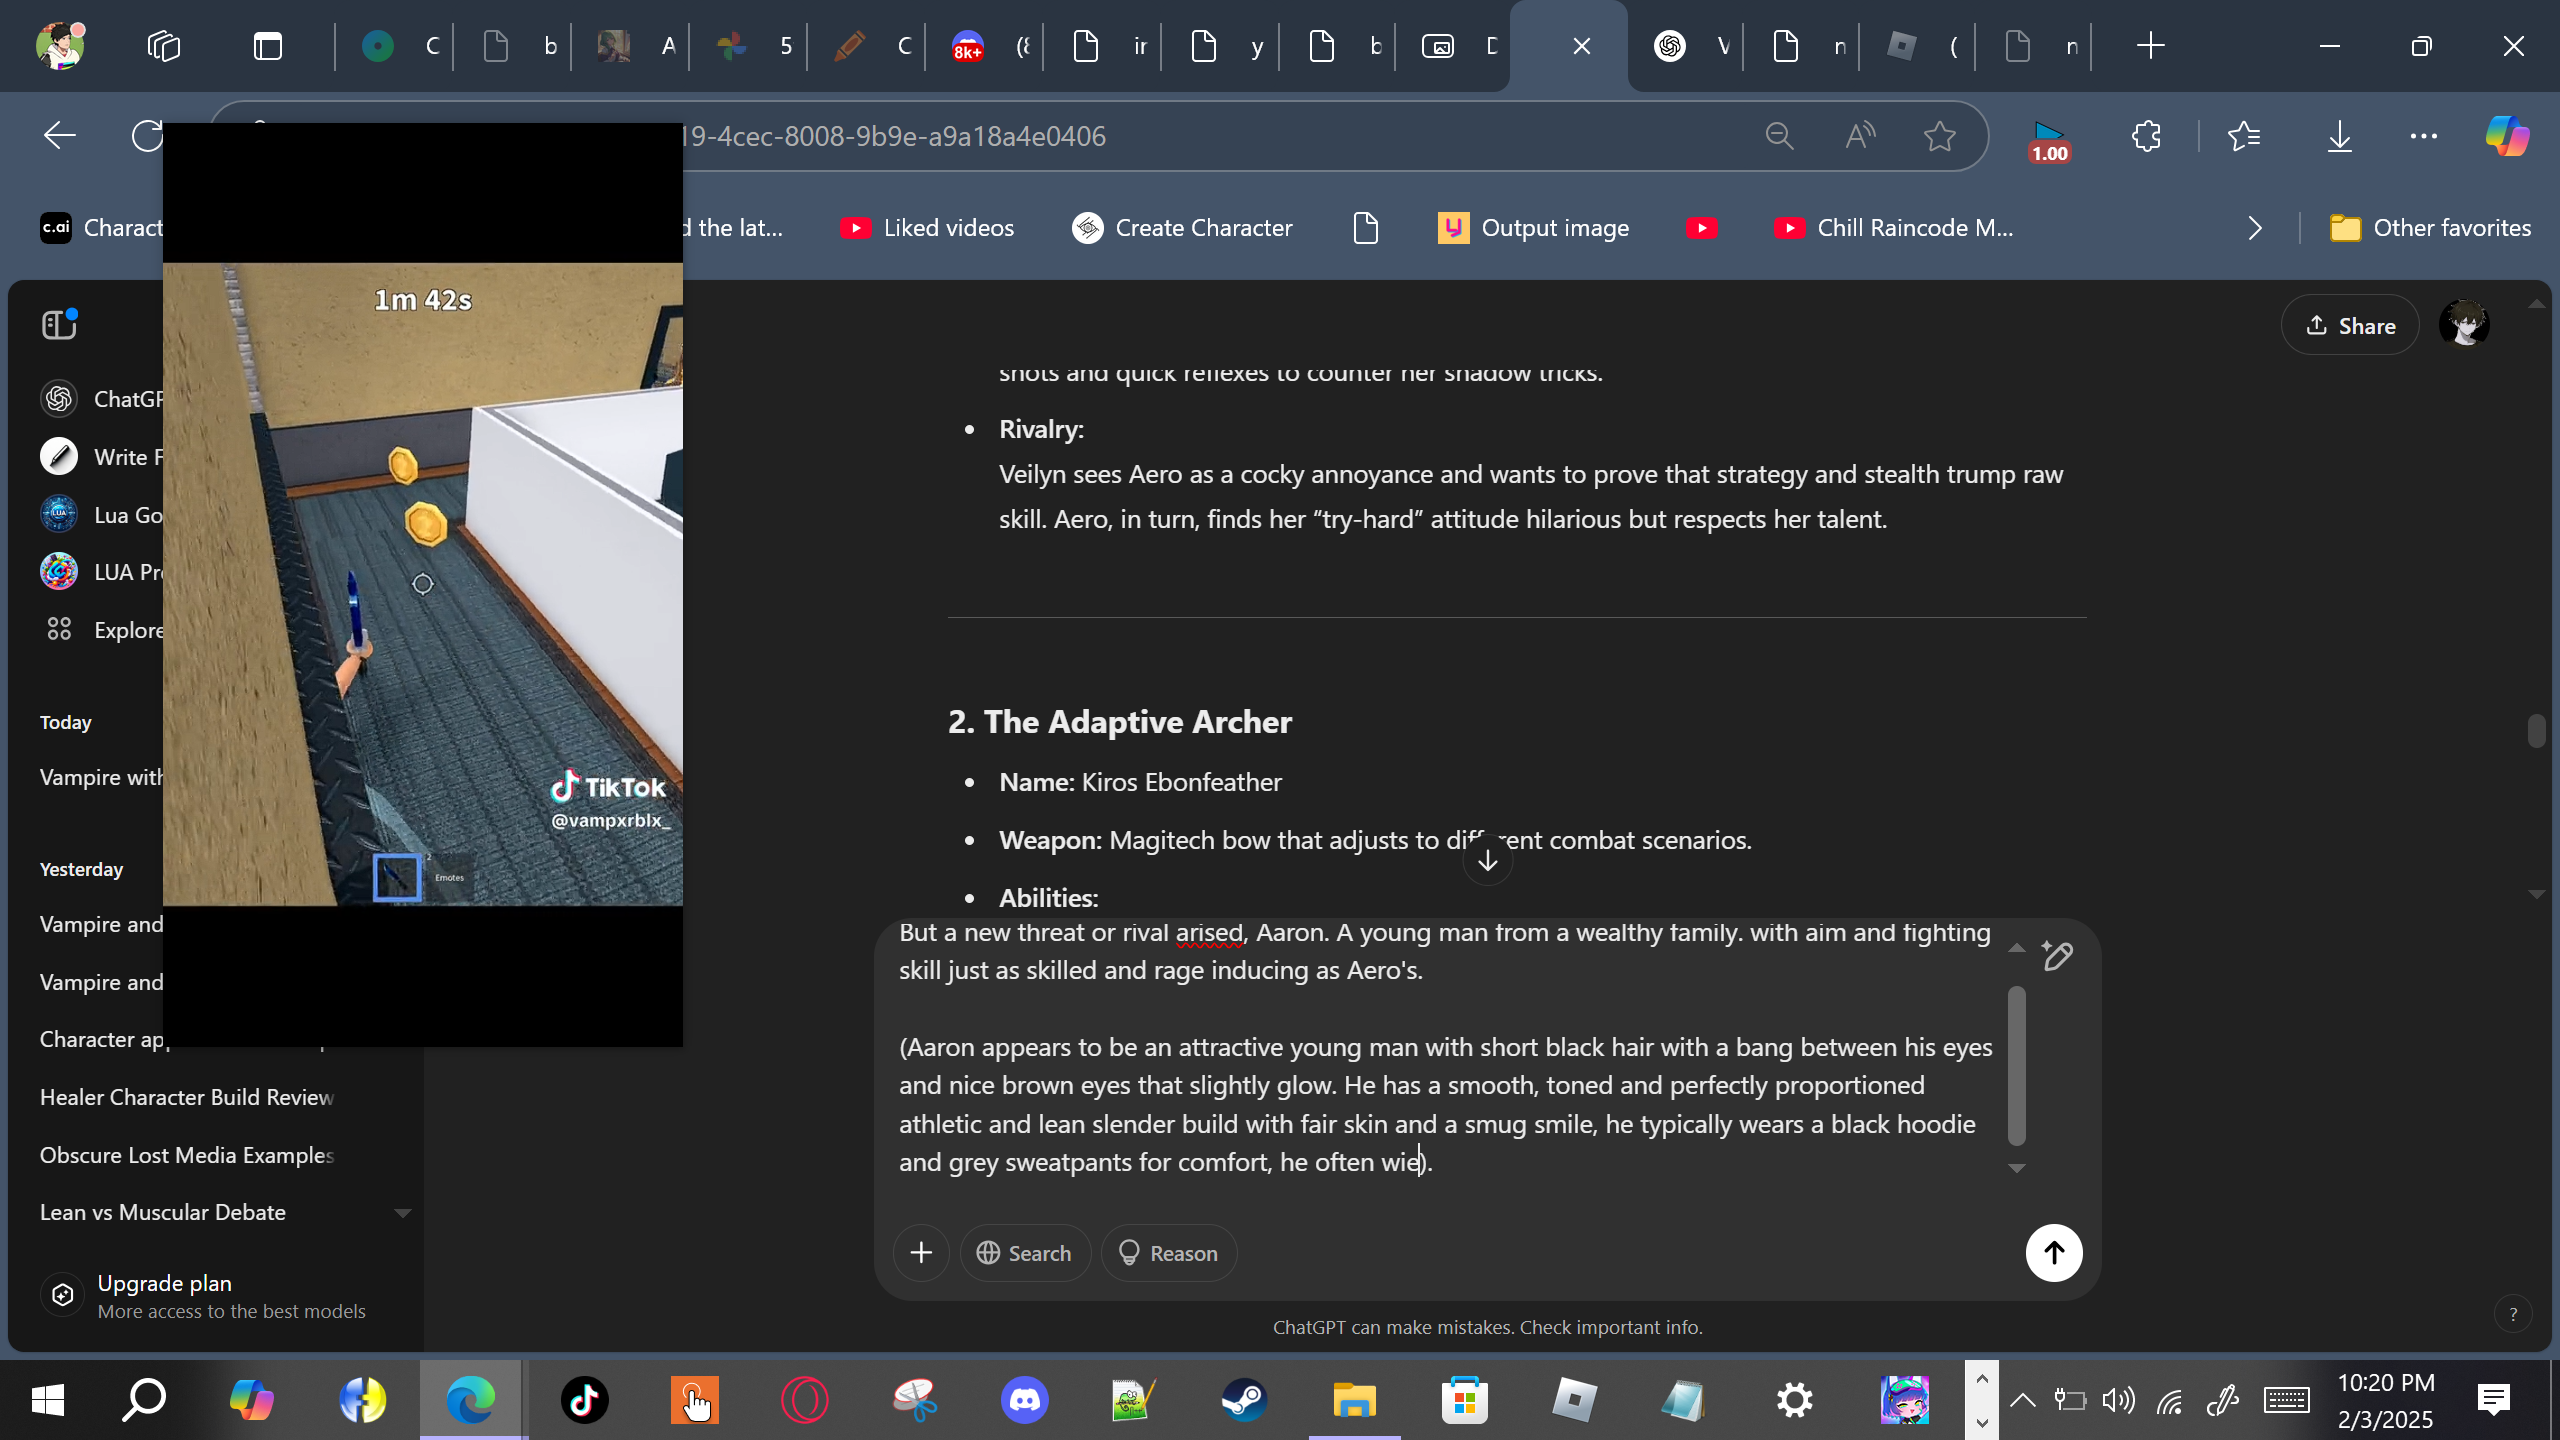2560x1440 pixels.
Task: Open Edge Settings and more menu
Action: pyautogui.click(x=2424, y=136)
